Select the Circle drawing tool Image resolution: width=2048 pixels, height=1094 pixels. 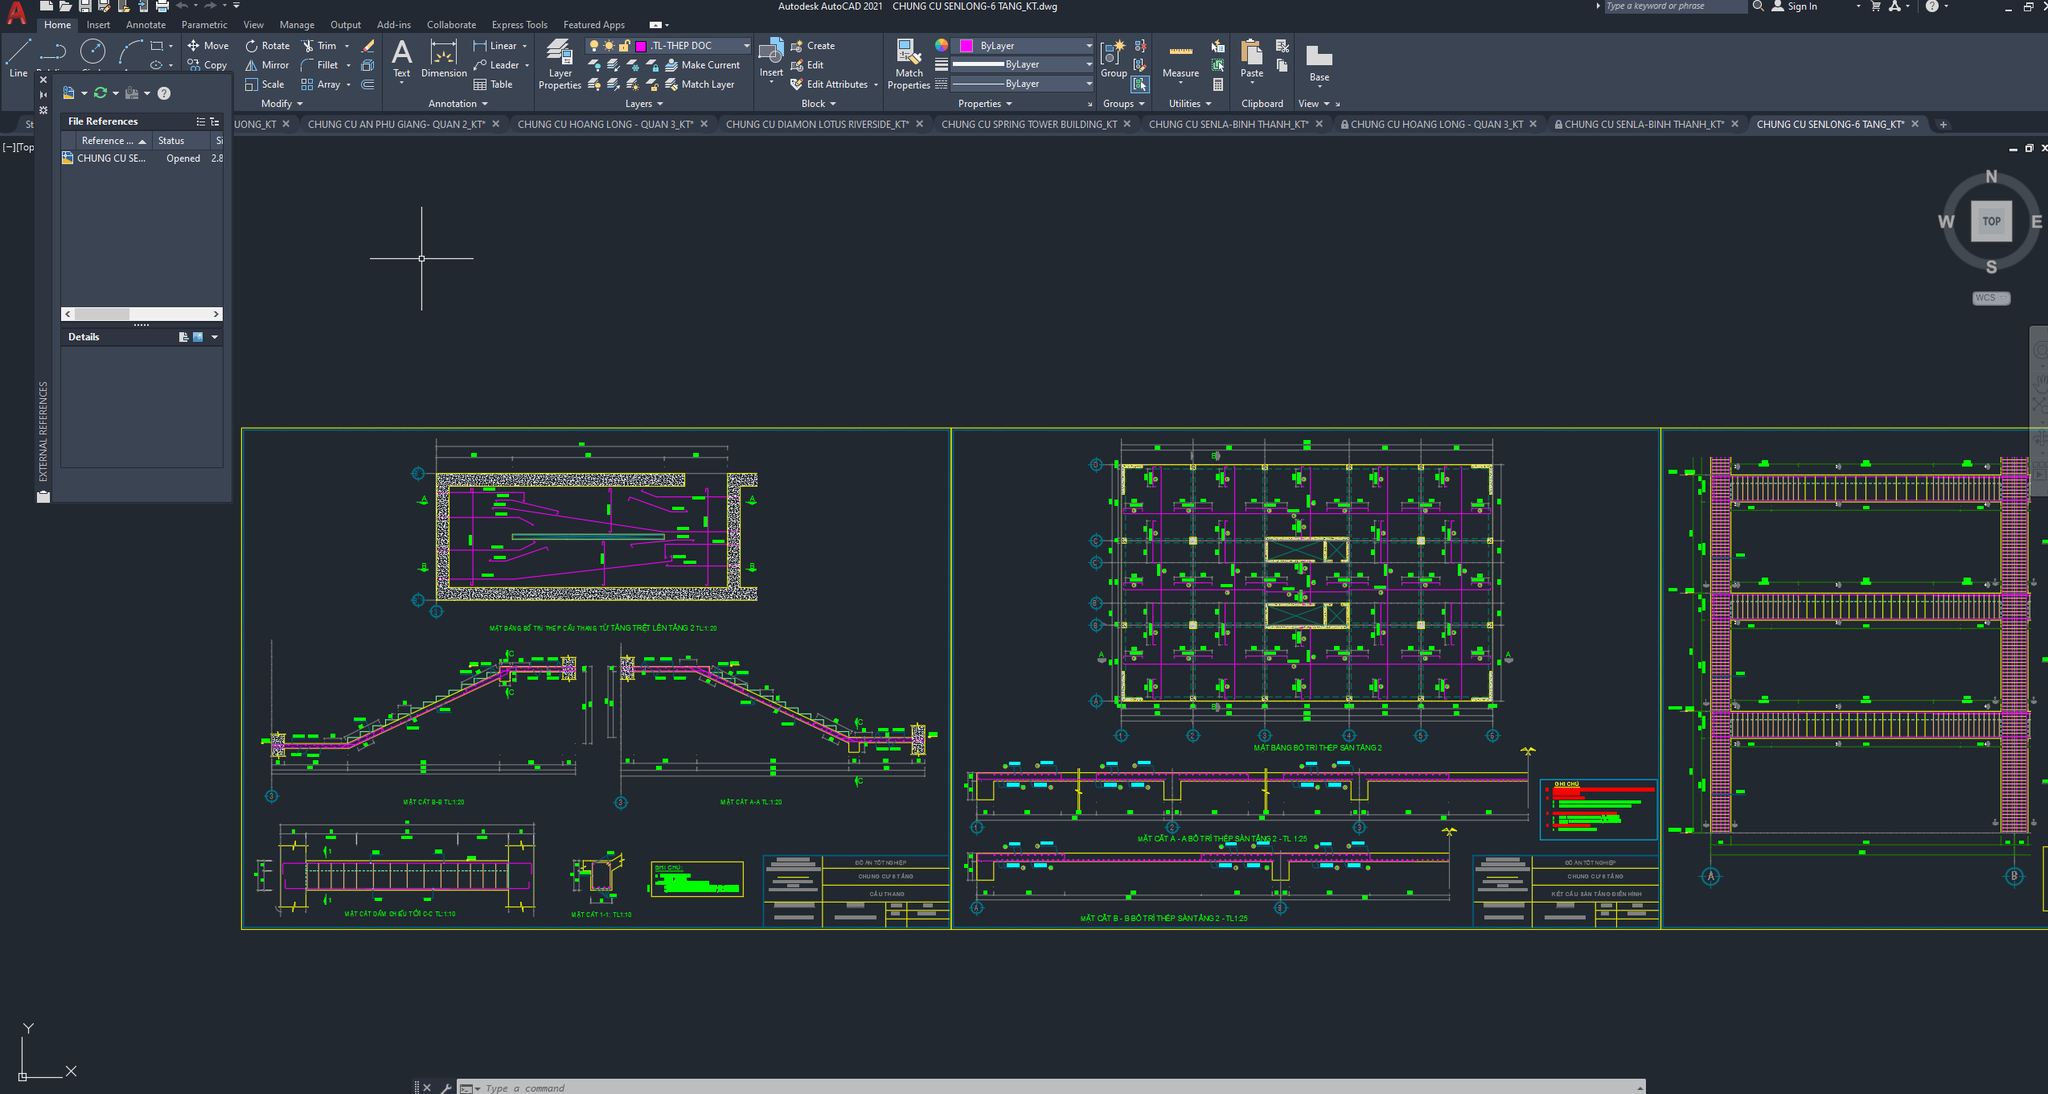pyautogui.click(x=93, y=51)
